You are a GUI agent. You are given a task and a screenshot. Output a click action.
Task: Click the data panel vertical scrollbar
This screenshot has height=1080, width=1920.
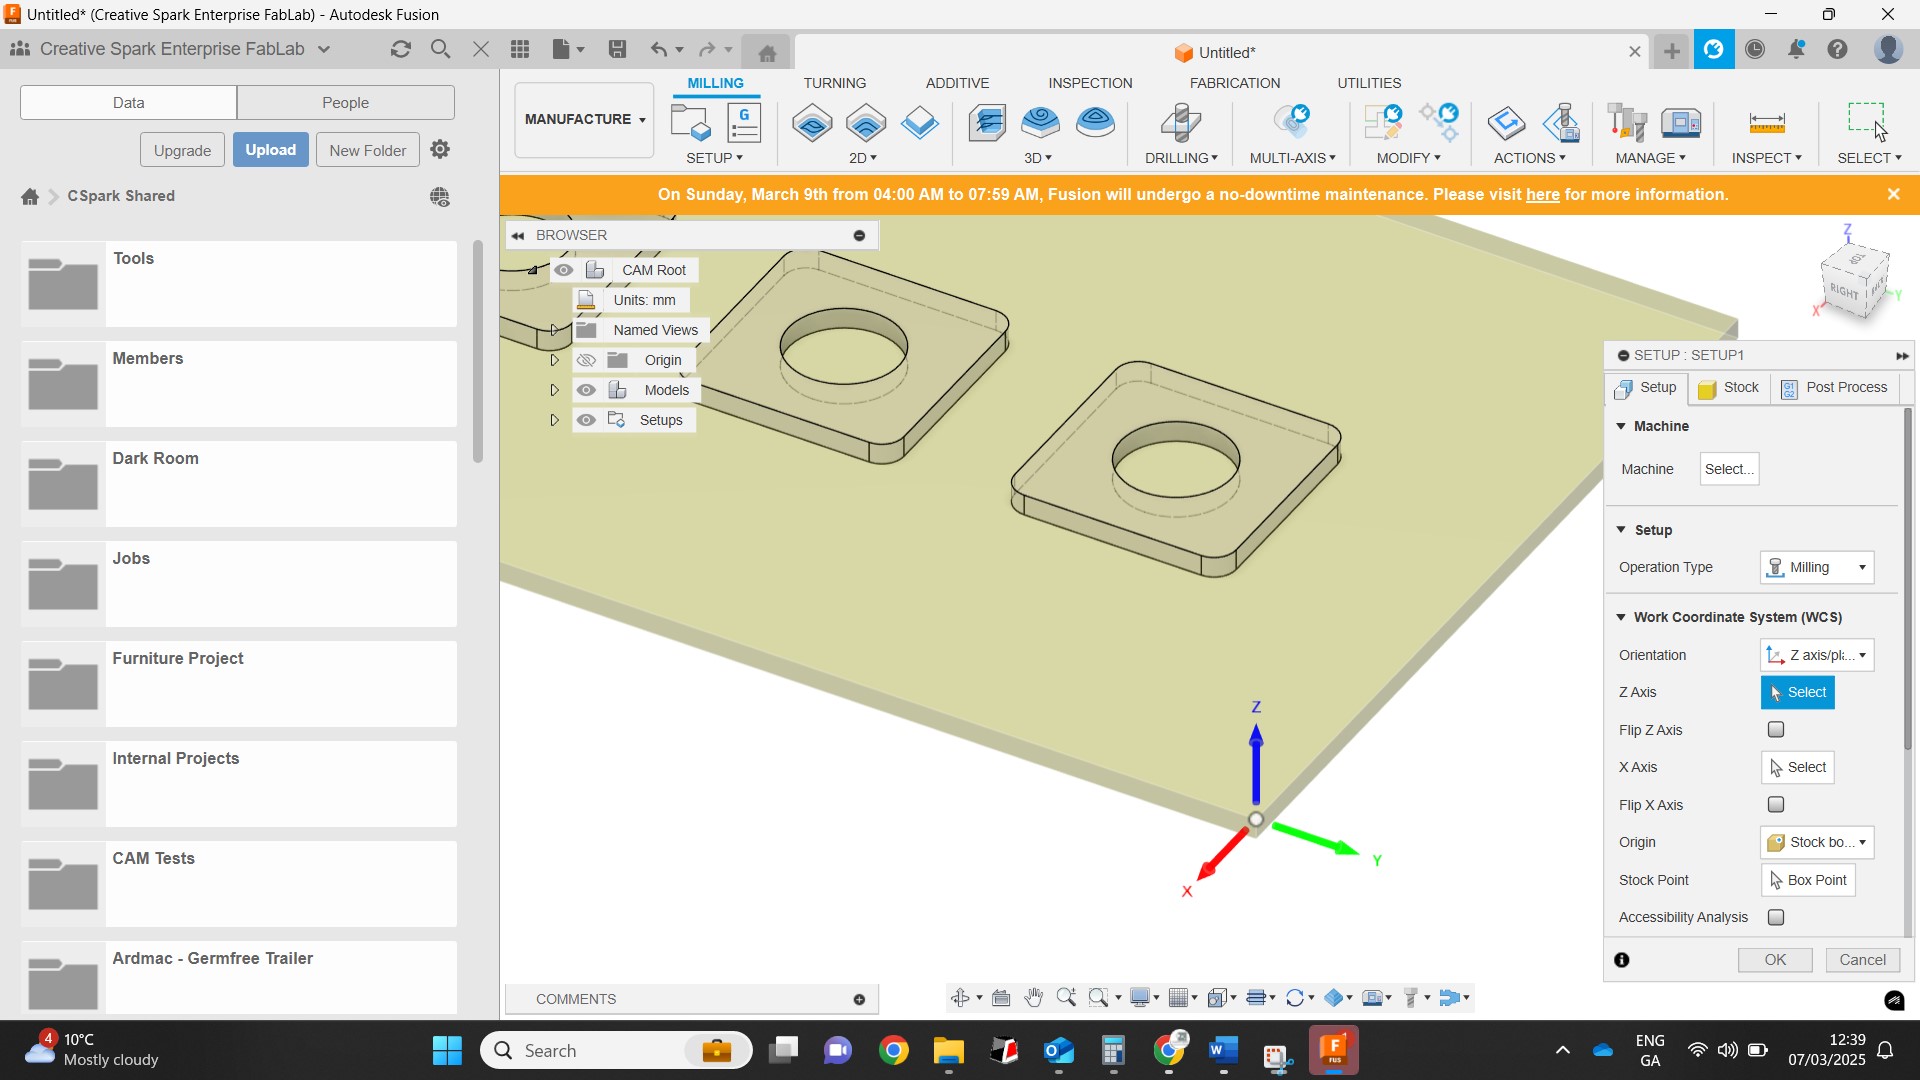point(478,352)
